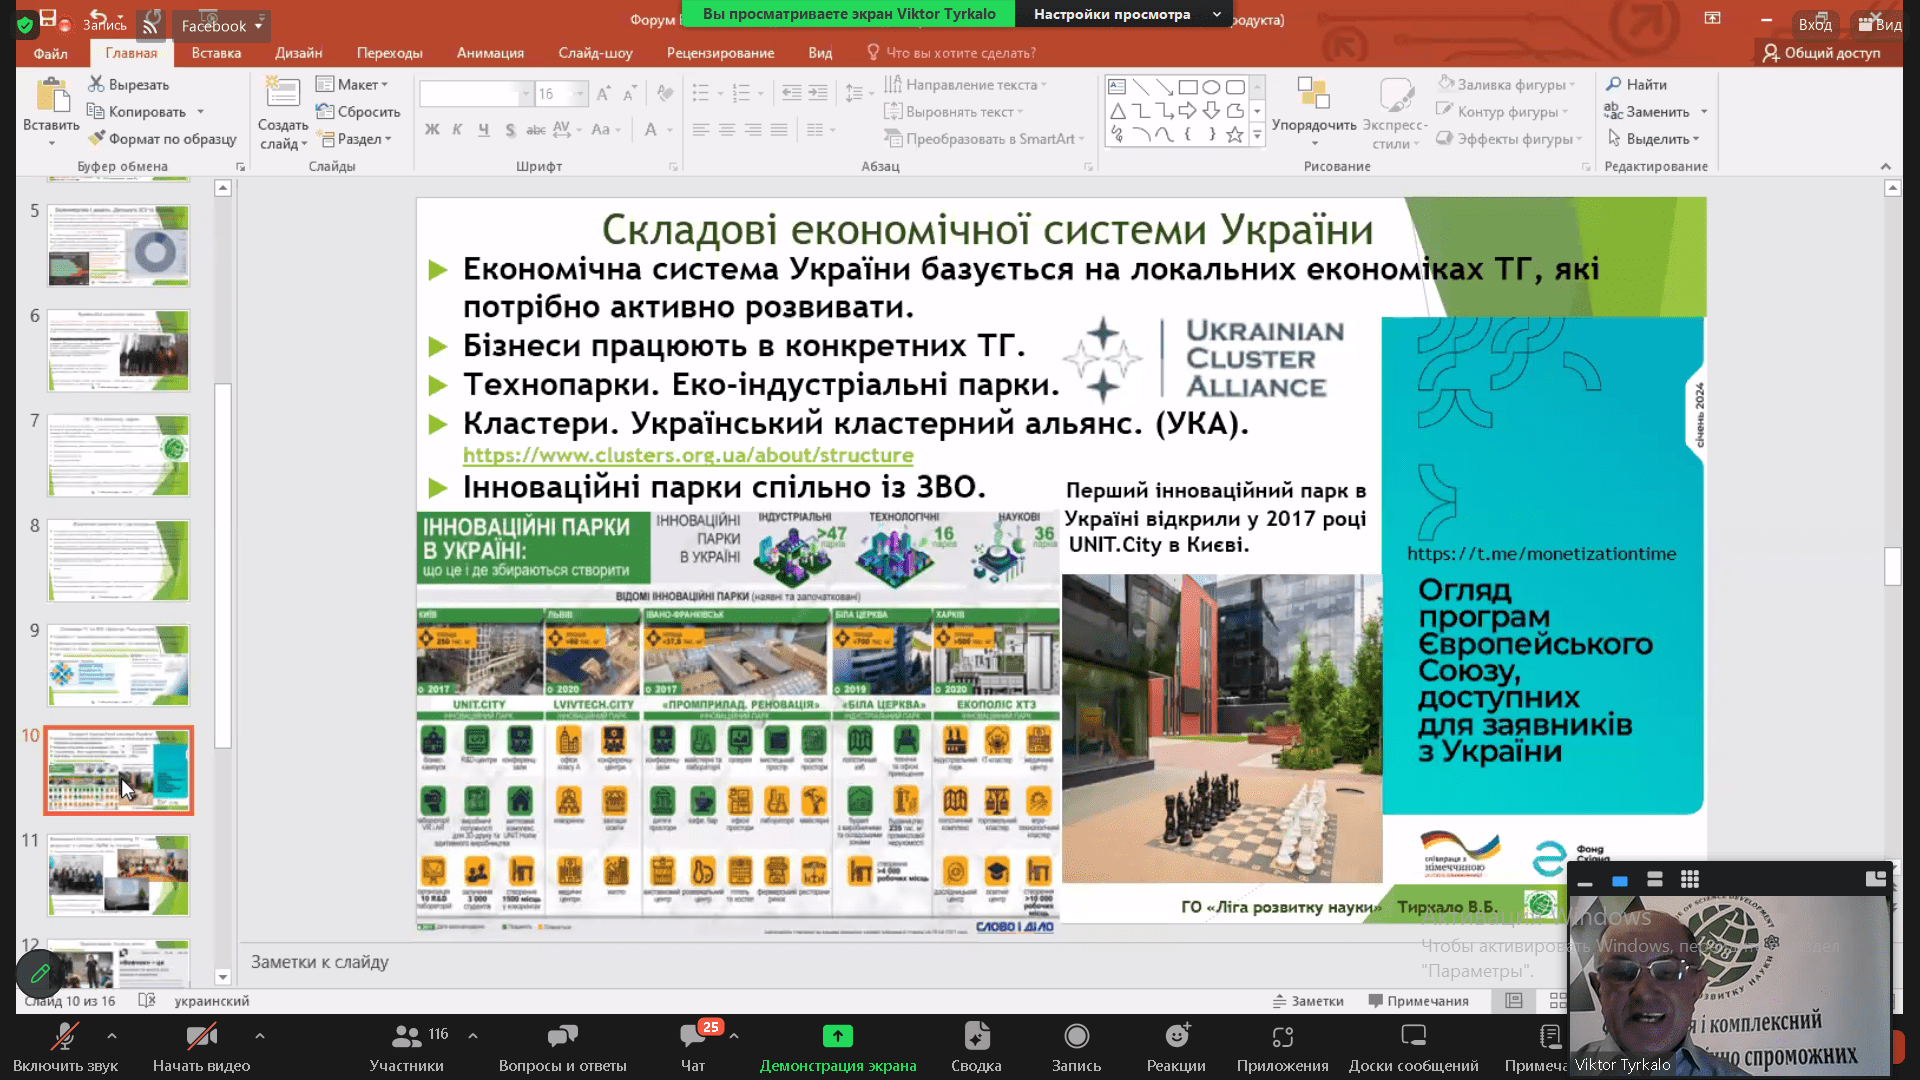Click the increase indent icon
1920x1080 pixels.
tap(818, 93)
